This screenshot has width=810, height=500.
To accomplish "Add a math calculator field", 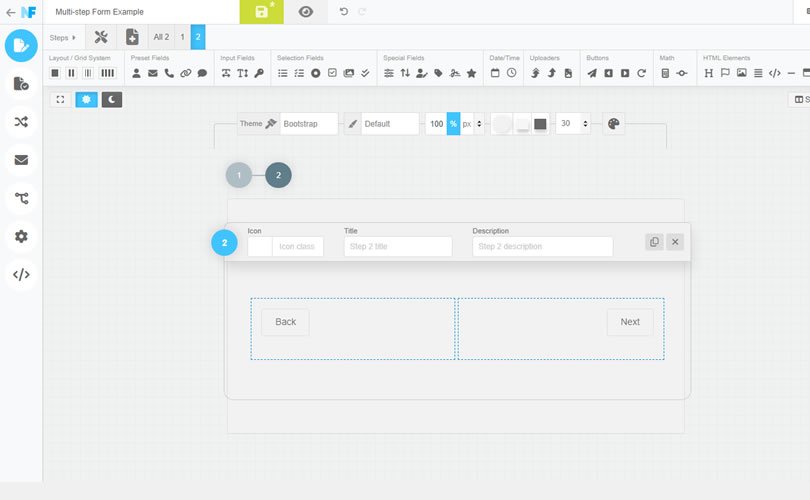I will click(x=665, y=73).
